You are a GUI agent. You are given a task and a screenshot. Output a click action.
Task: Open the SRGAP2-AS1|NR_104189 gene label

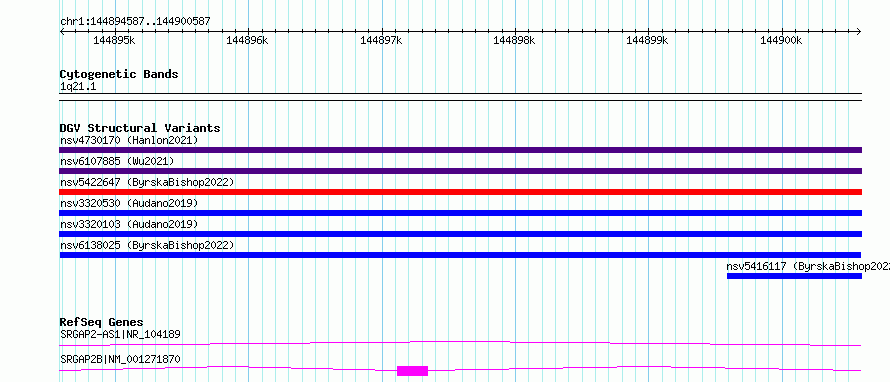pos(120,334)
